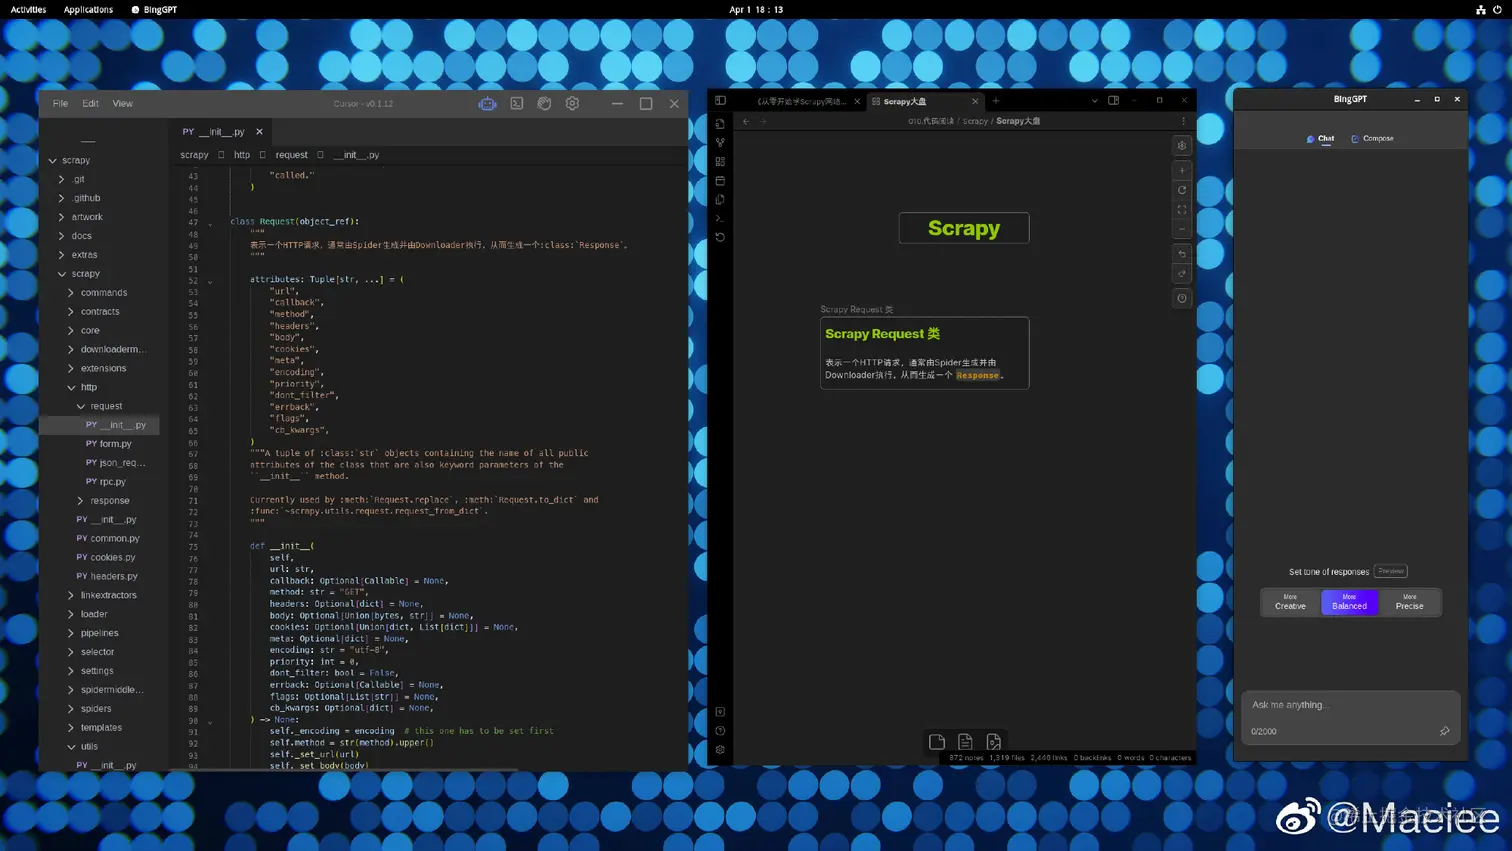The width and height of the screenshot is (1512, 851).
Task: Close the __init__.py editor tab
Action: (259, 132)
